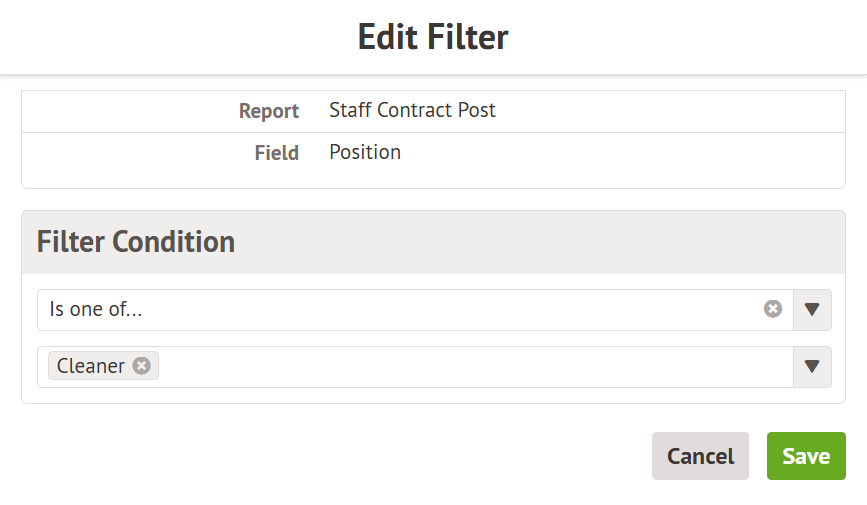
Task: Click the Report label
Action: click(269, 111)
